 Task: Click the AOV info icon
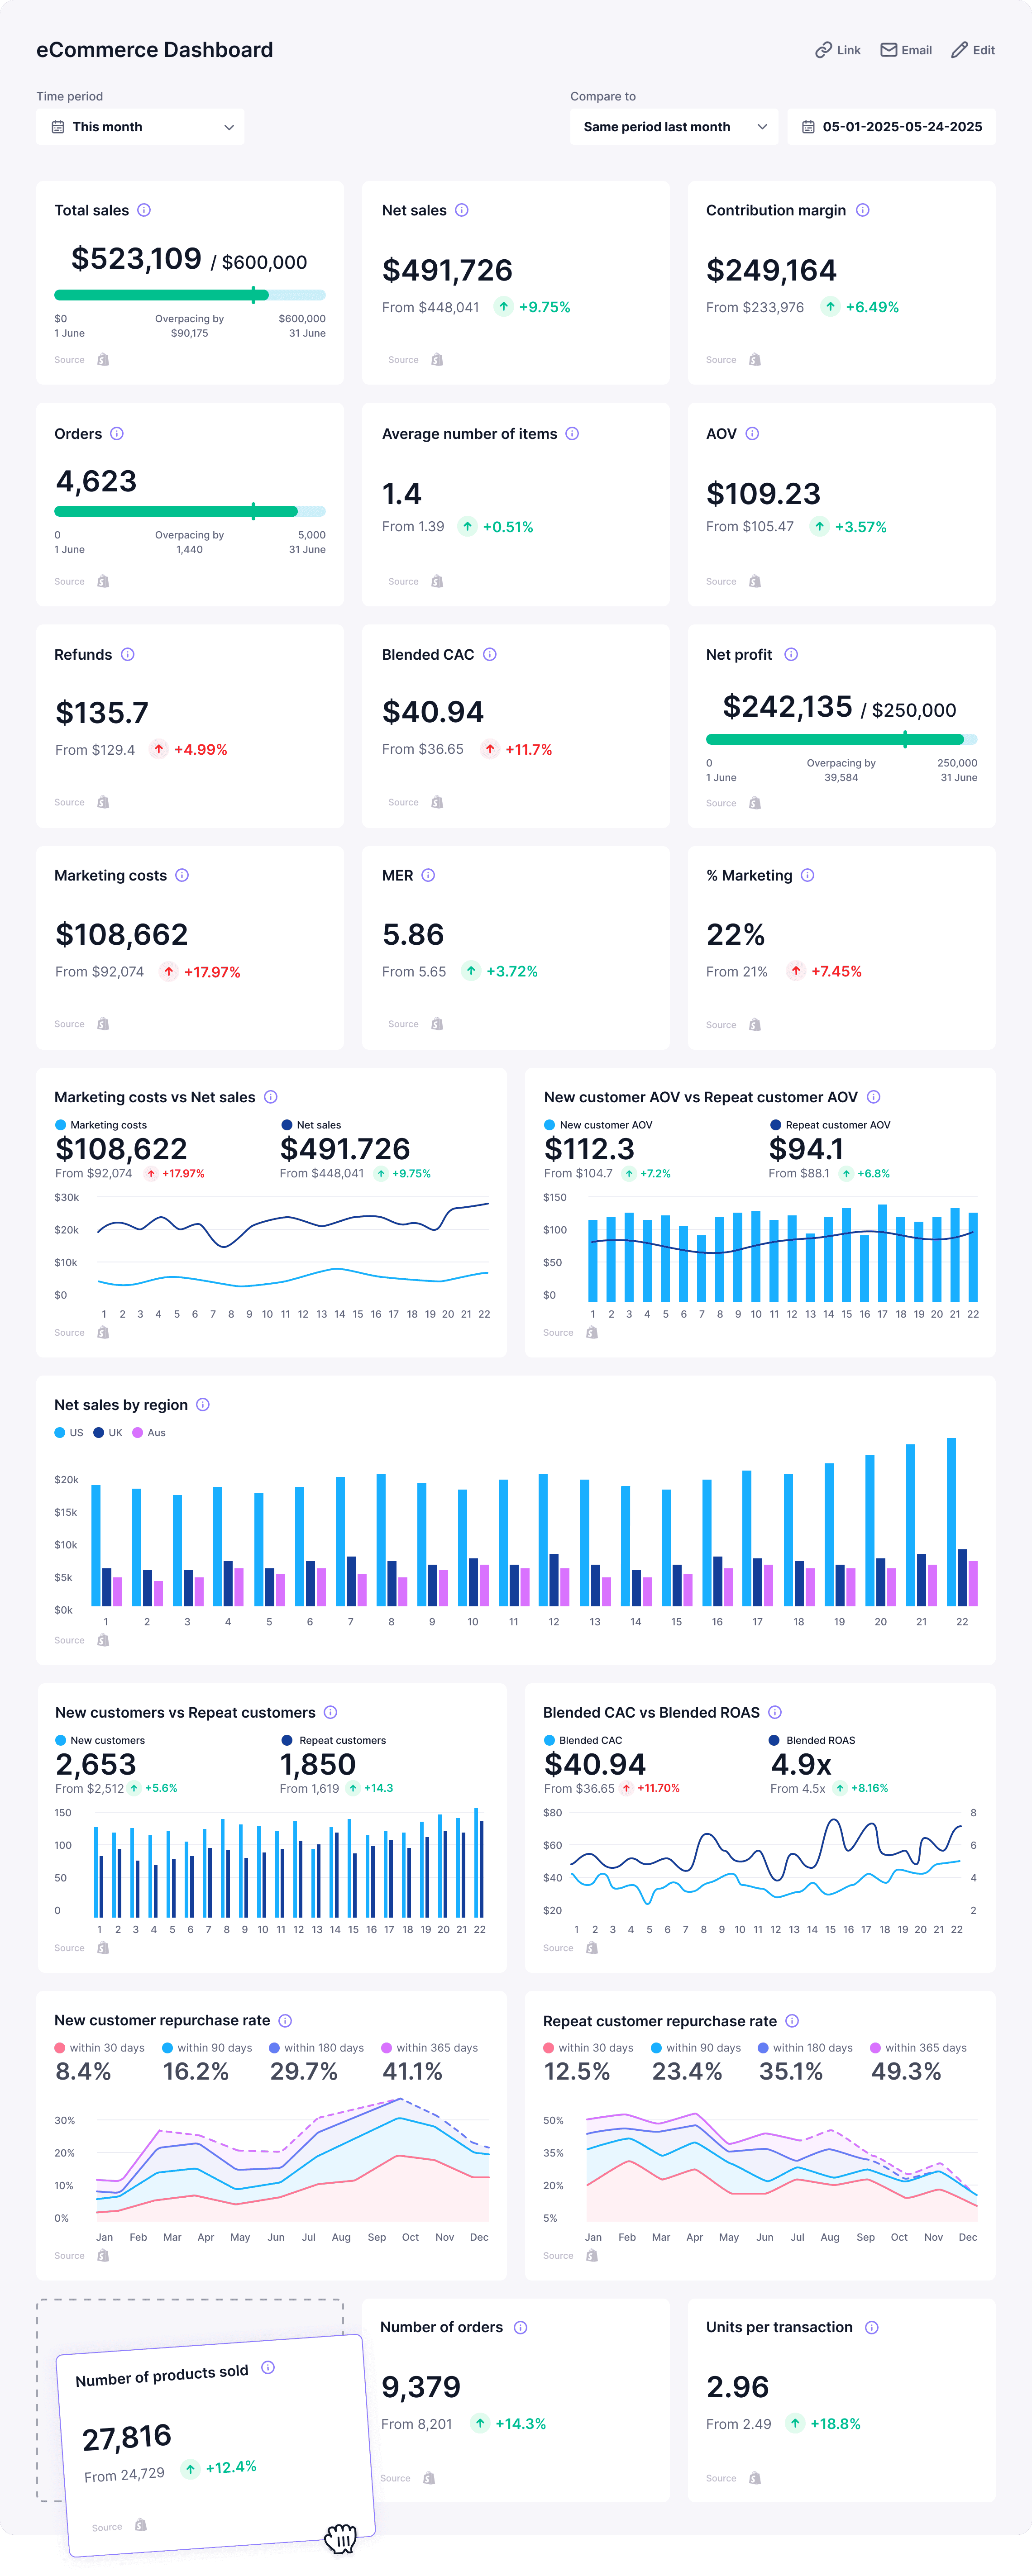point(753,434)
